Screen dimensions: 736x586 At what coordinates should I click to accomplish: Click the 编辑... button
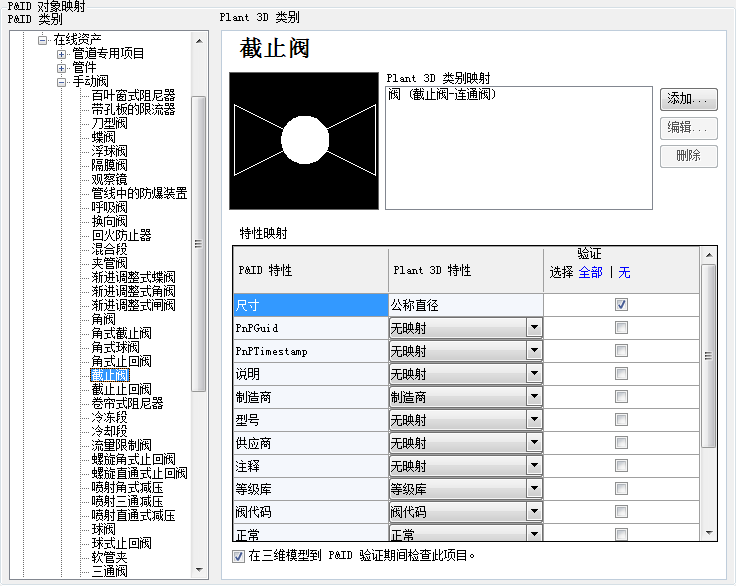pos(689,128)
